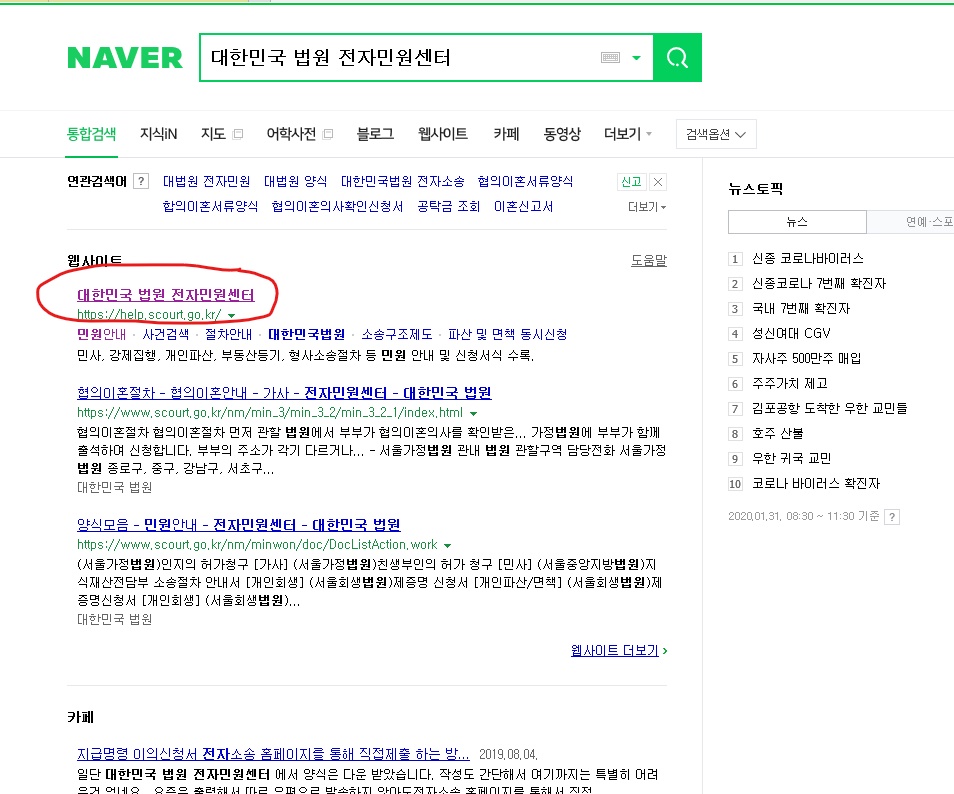This screenshot has width=954, height=794.
Task: Select the 뉴스 tab in 뉴스토픽
Action: pyautogui.click(x=797, y=222)
